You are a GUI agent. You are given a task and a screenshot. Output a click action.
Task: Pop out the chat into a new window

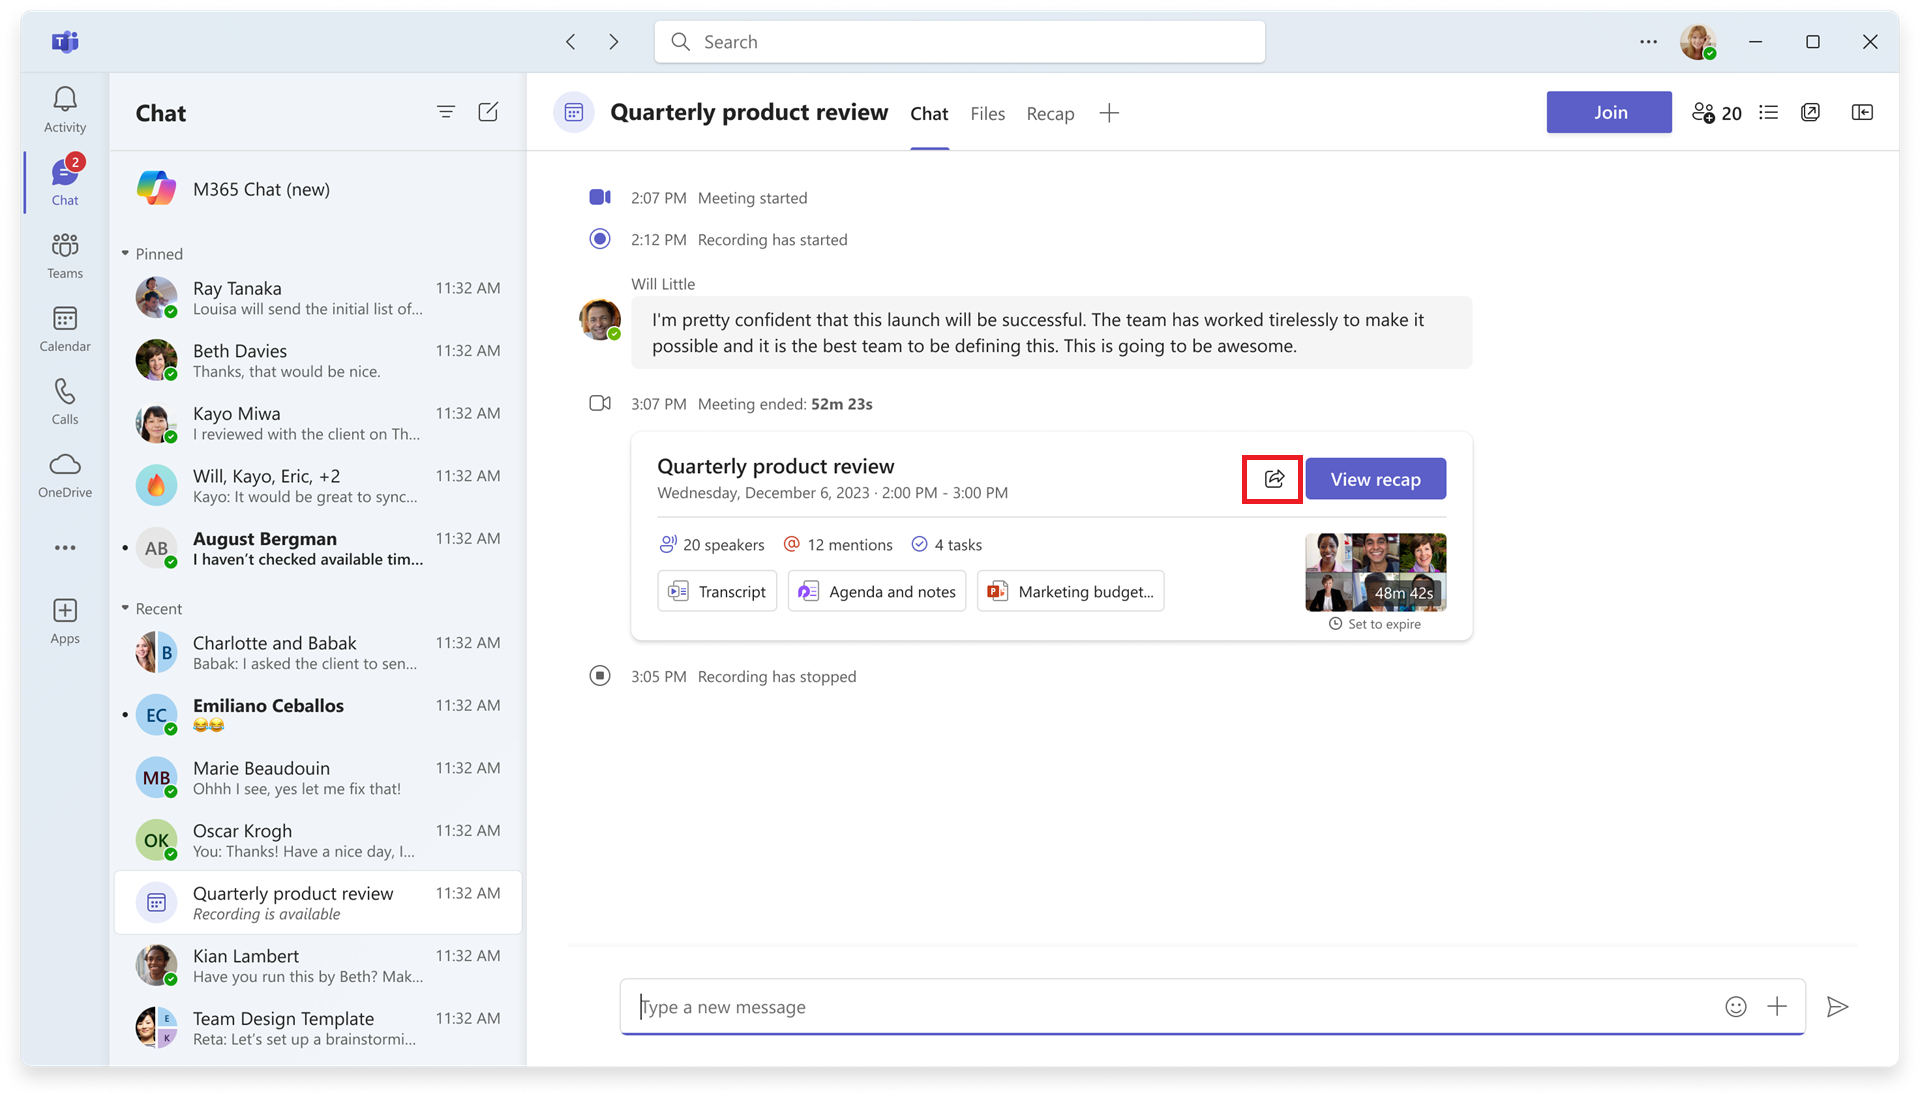point(1811,112)
